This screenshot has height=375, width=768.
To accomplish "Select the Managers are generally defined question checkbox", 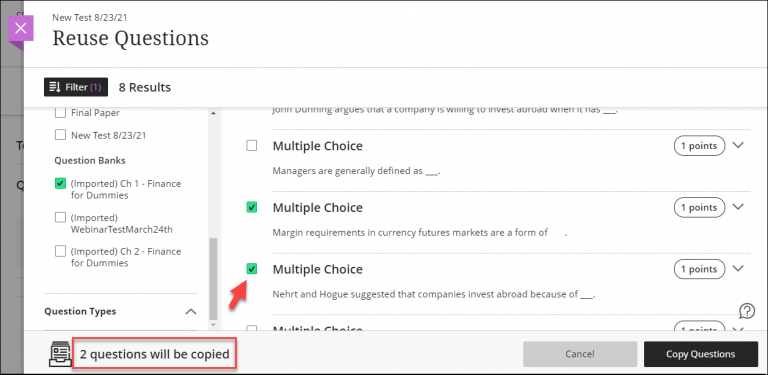I will click(251, 145).
